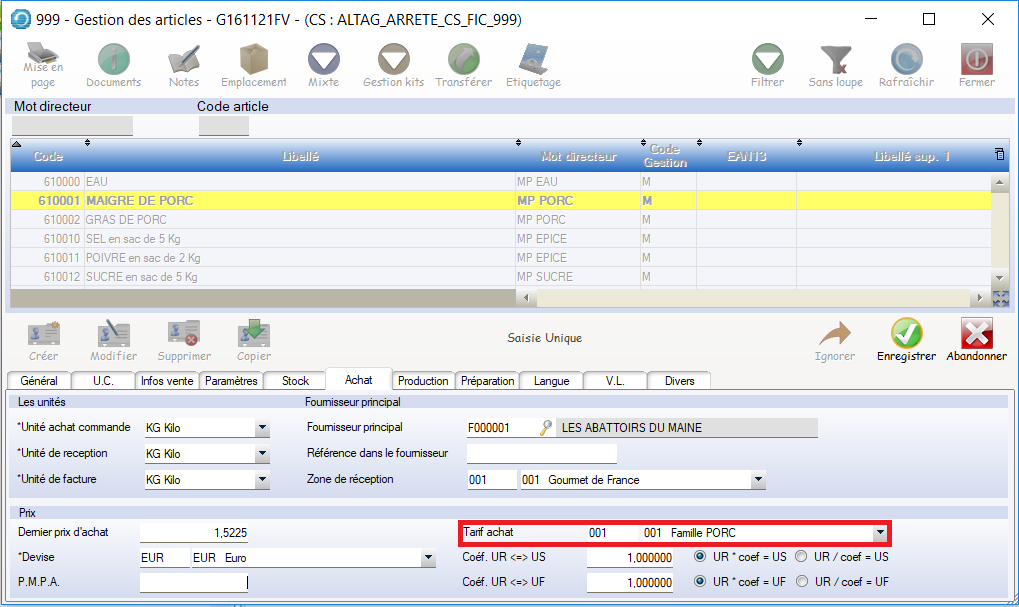Switch to the Stock tab
Viewport: 1019px width, 607px height.
[295, 381]
